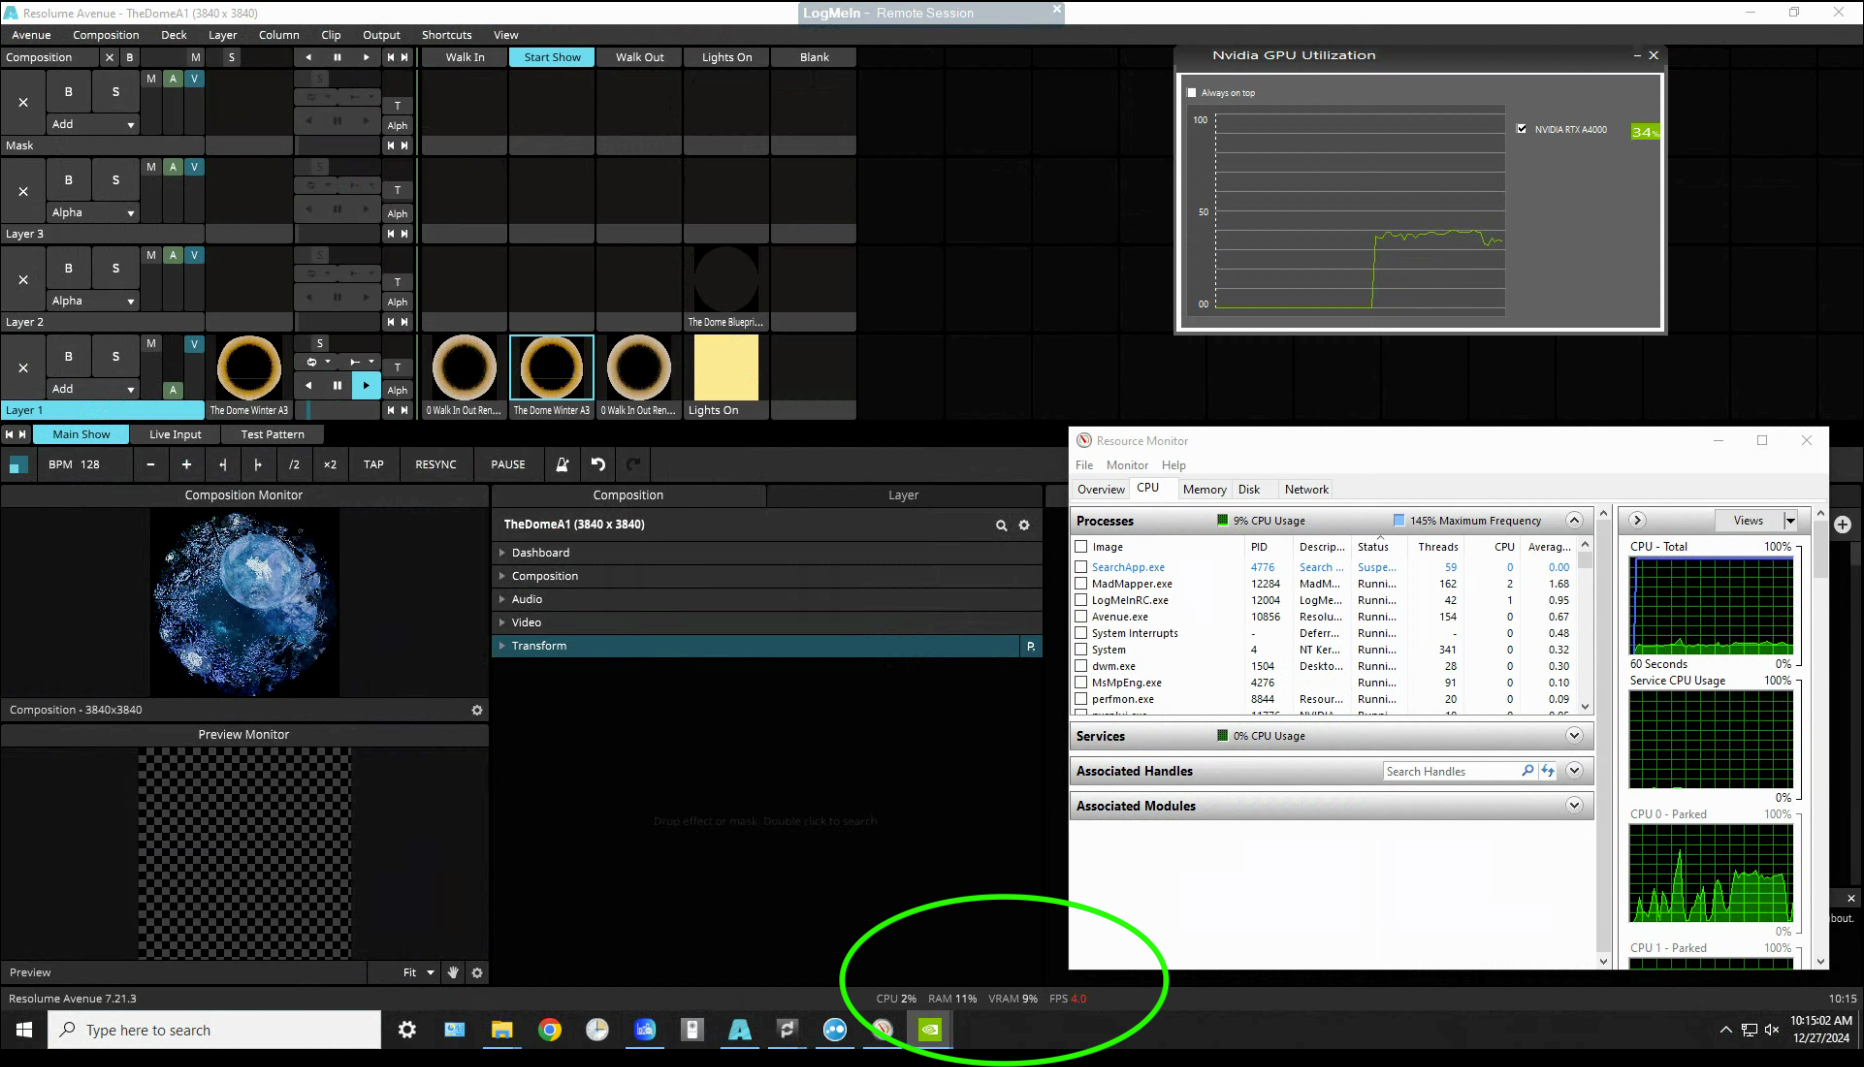Expand the Associated Modules section
Screen dimensions: 1864x1067
click(1574, 806)
